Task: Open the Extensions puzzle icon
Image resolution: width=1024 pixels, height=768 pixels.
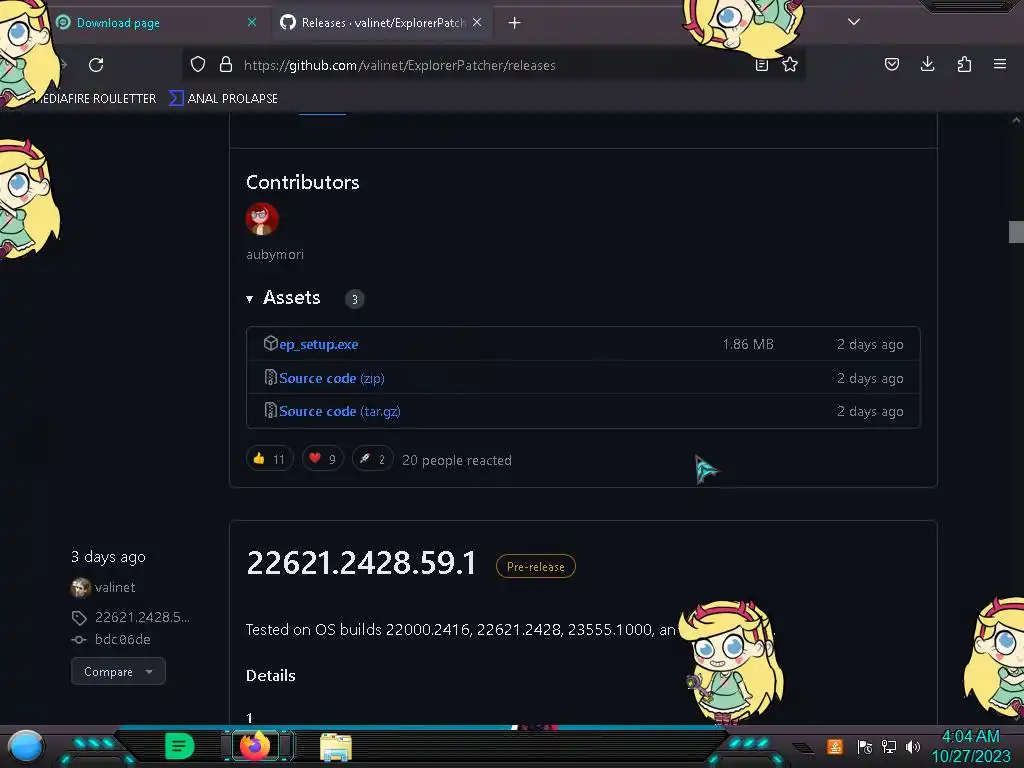Action: (x=964, y=64)
